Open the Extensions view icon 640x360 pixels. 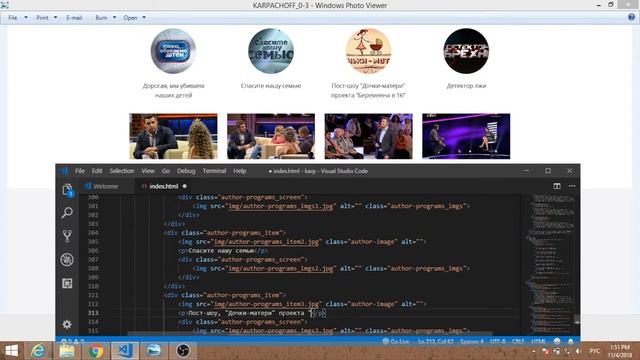67,283
